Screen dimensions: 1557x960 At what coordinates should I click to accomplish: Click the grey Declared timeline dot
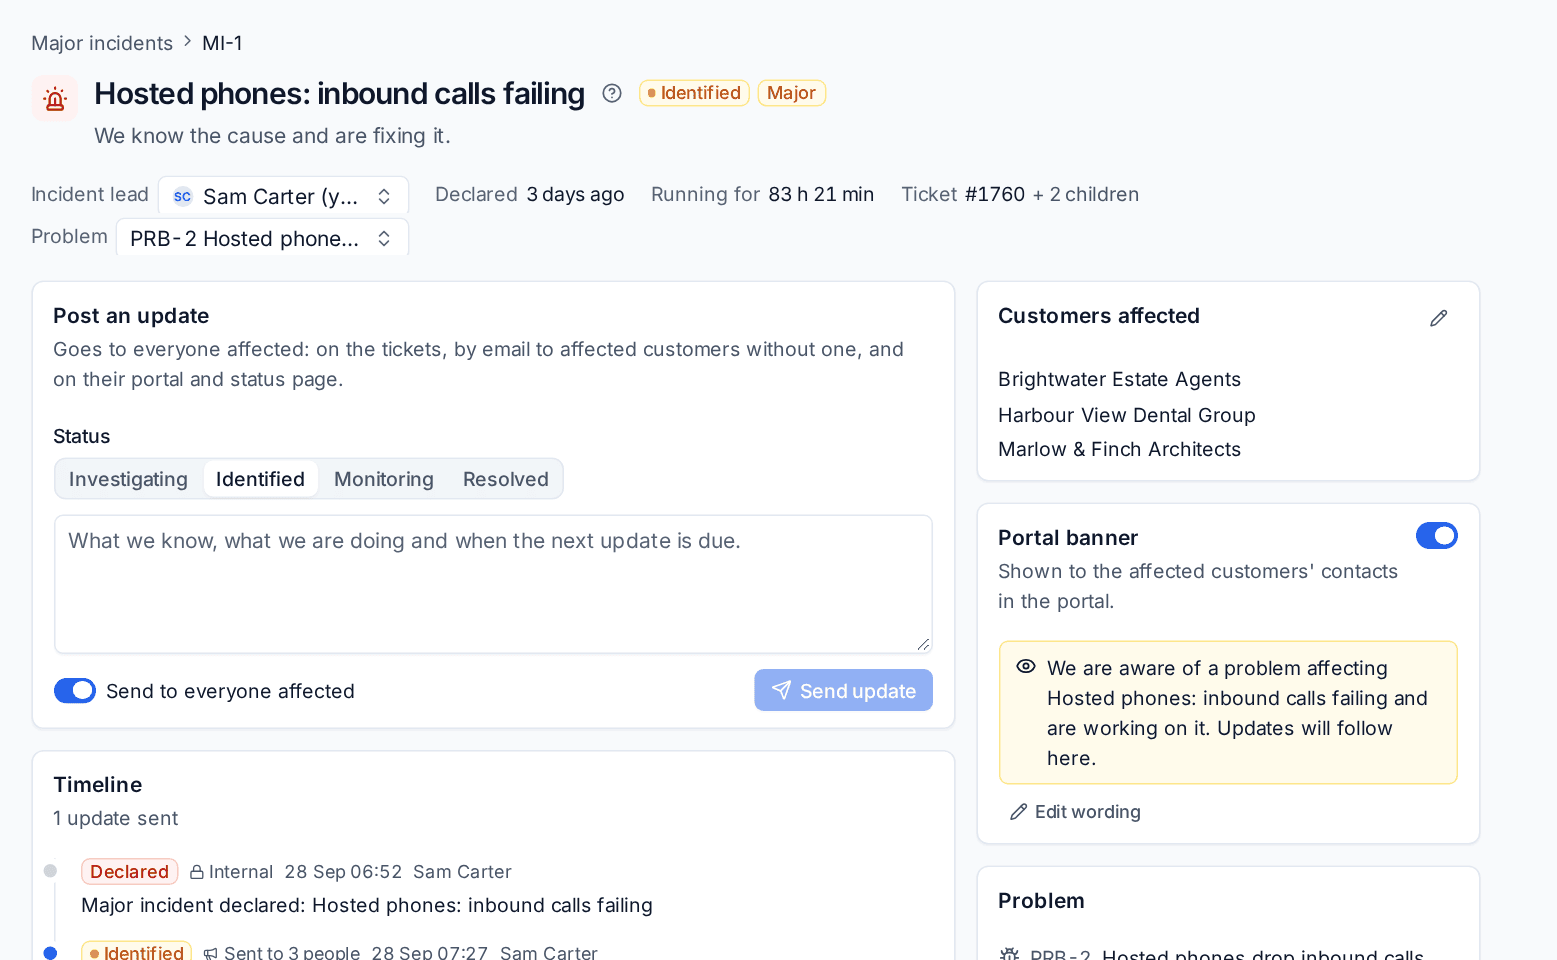50,871
